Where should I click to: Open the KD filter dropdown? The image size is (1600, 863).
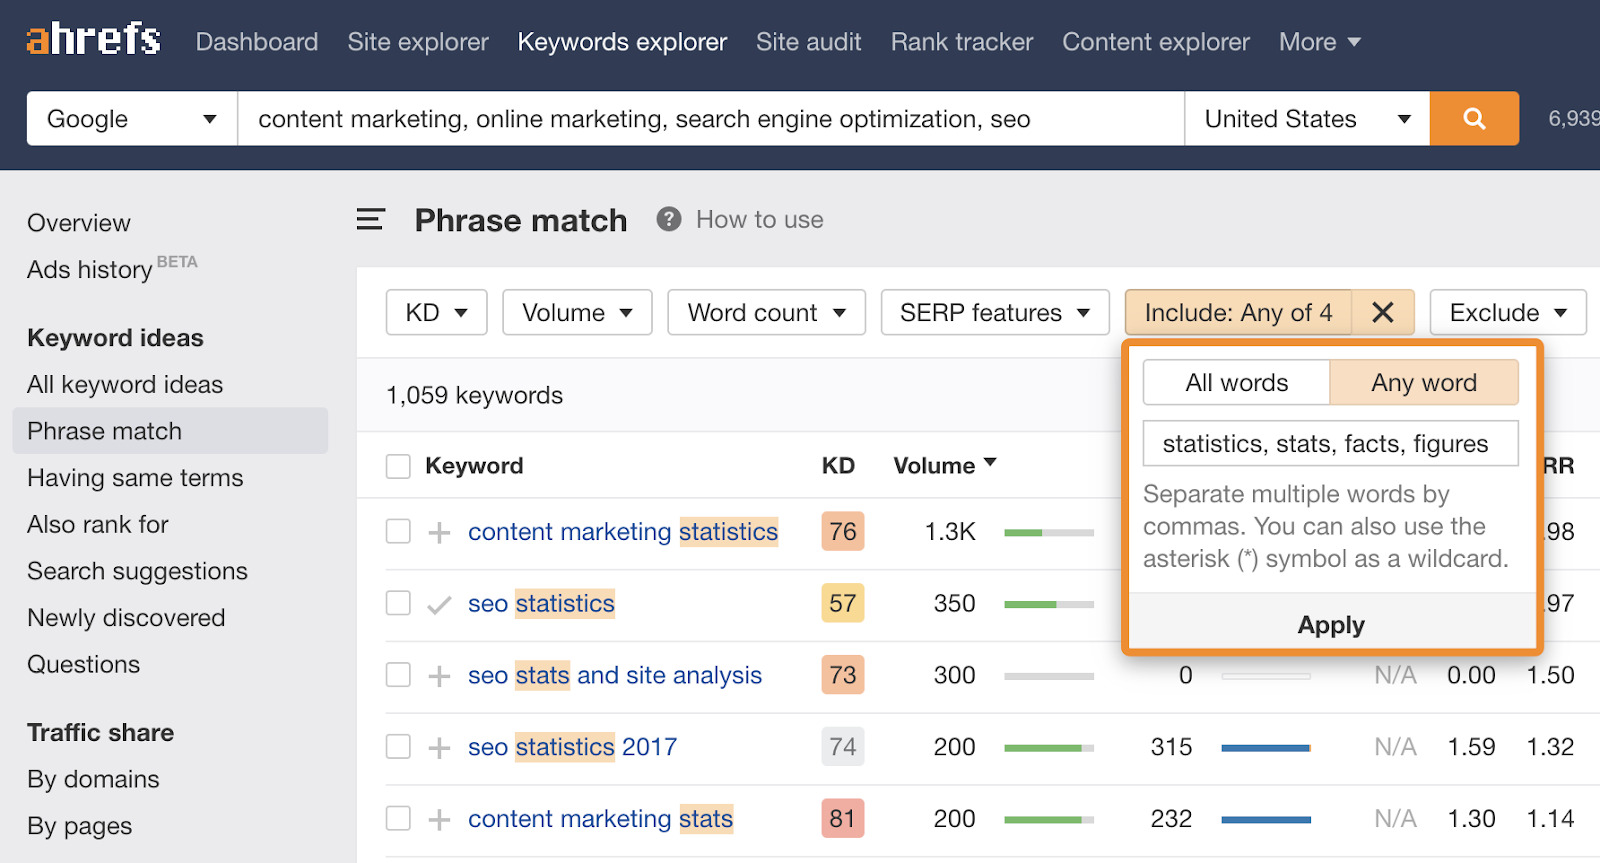pyautogui.click(x=436, y=313)
